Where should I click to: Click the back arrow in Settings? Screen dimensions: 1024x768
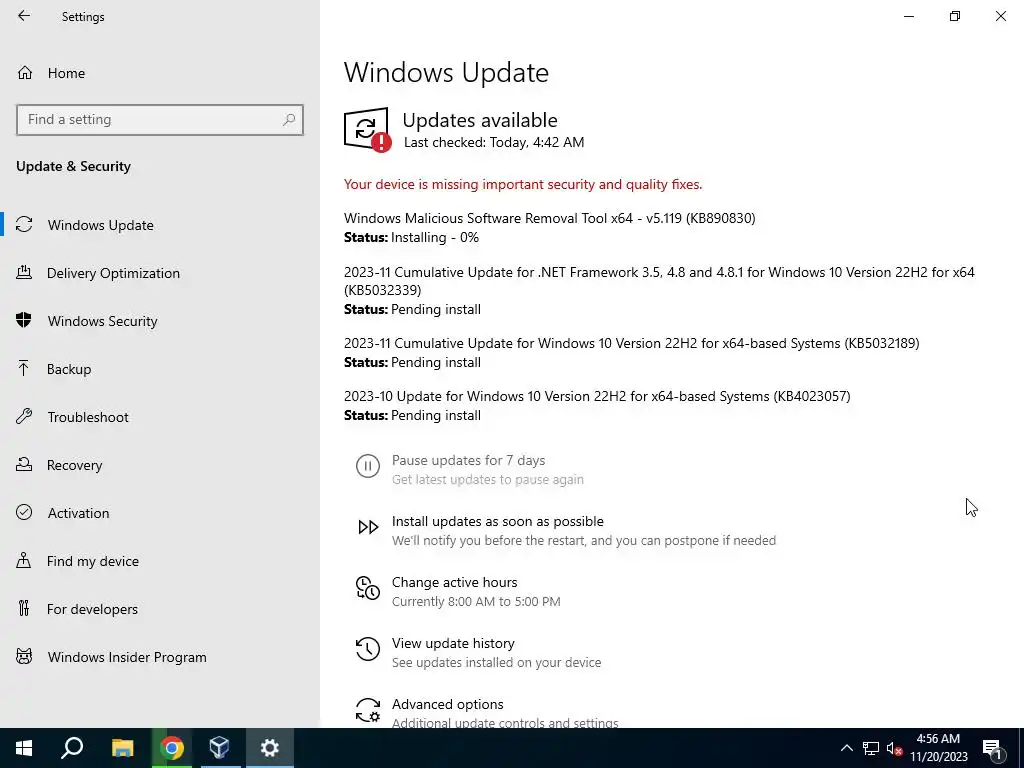point(24,16)
